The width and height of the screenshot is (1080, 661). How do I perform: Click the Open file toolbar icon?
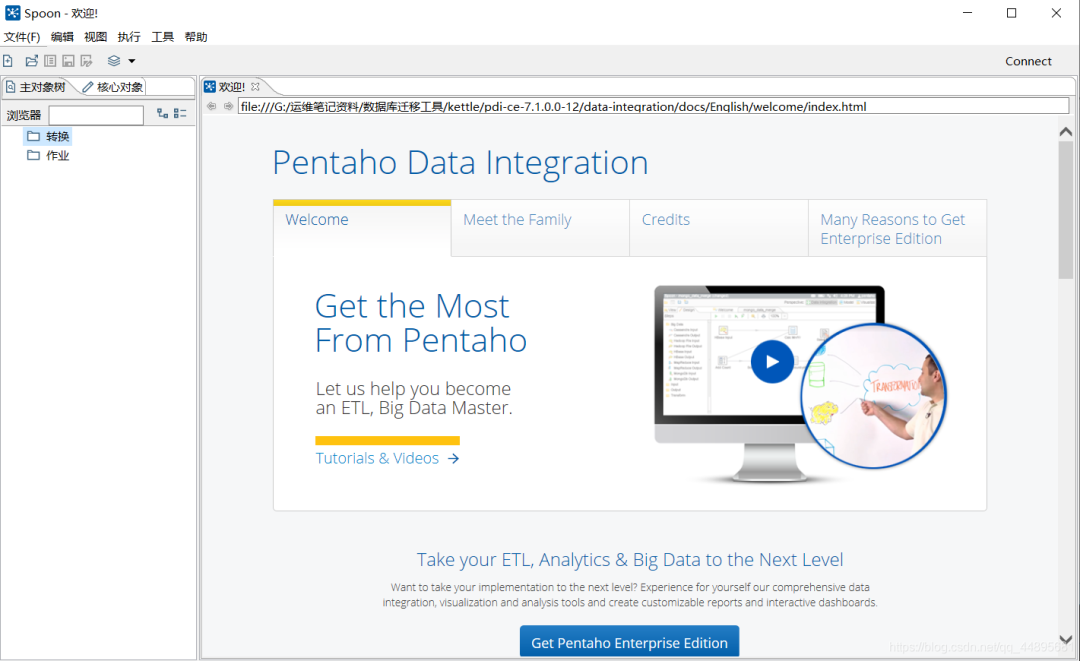(x=32, y=61)
